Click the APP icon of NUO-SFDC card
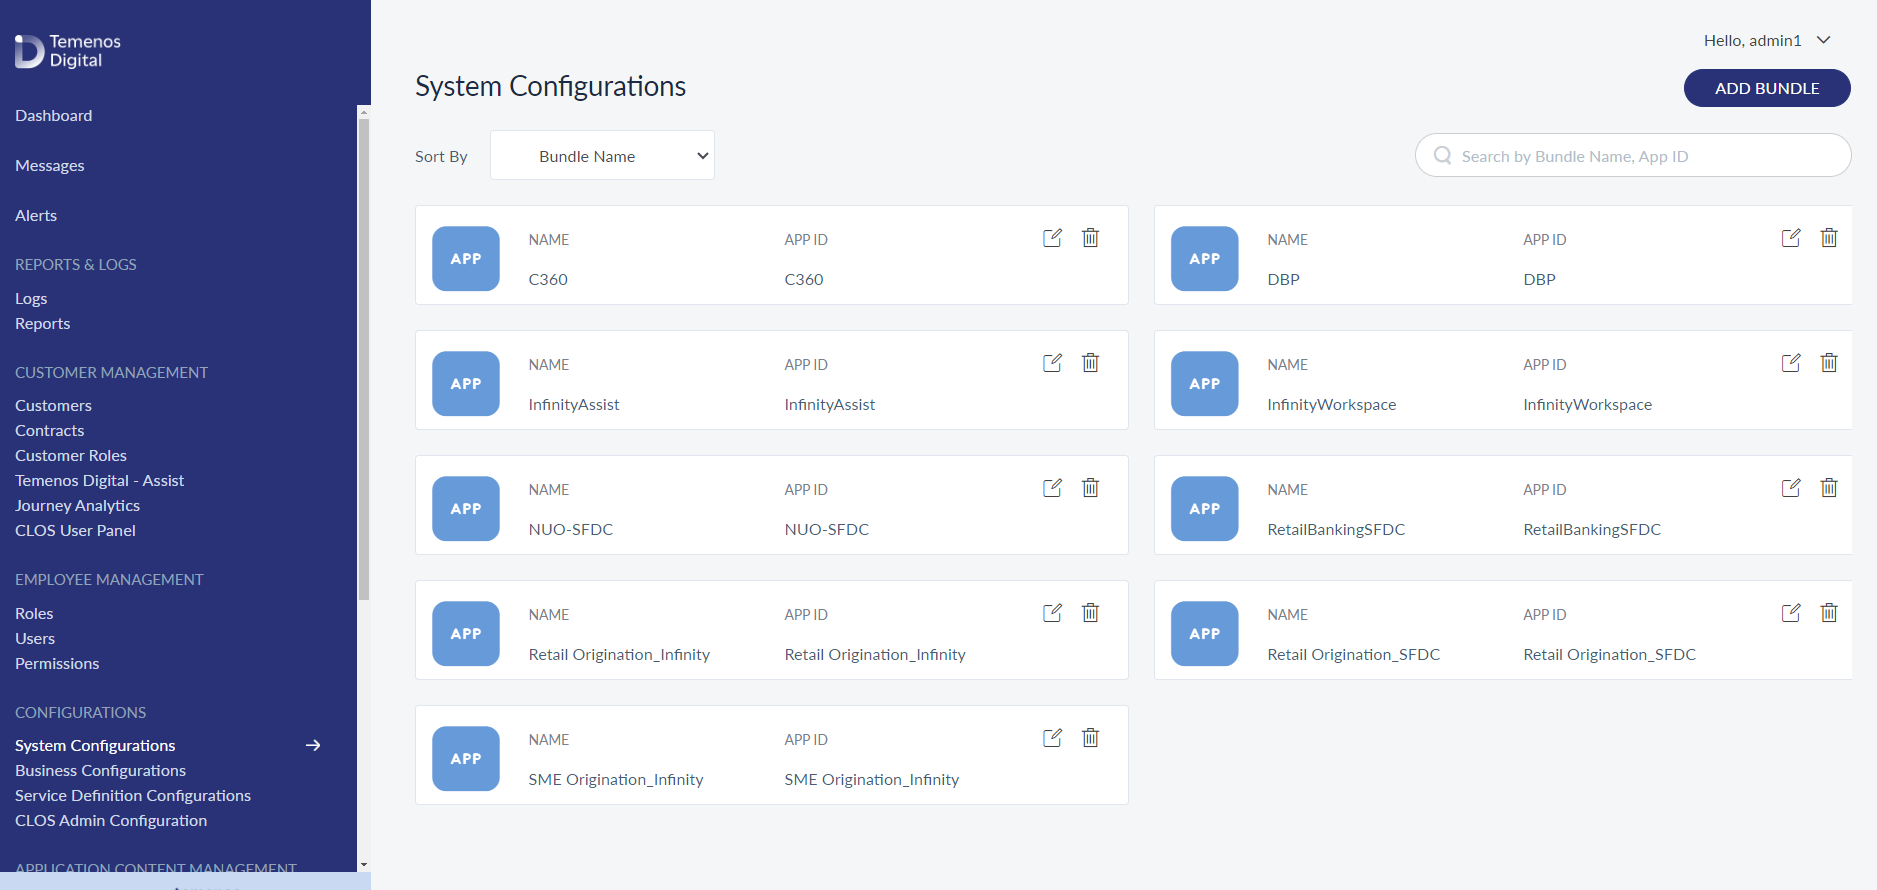 [x=466, y=509]
